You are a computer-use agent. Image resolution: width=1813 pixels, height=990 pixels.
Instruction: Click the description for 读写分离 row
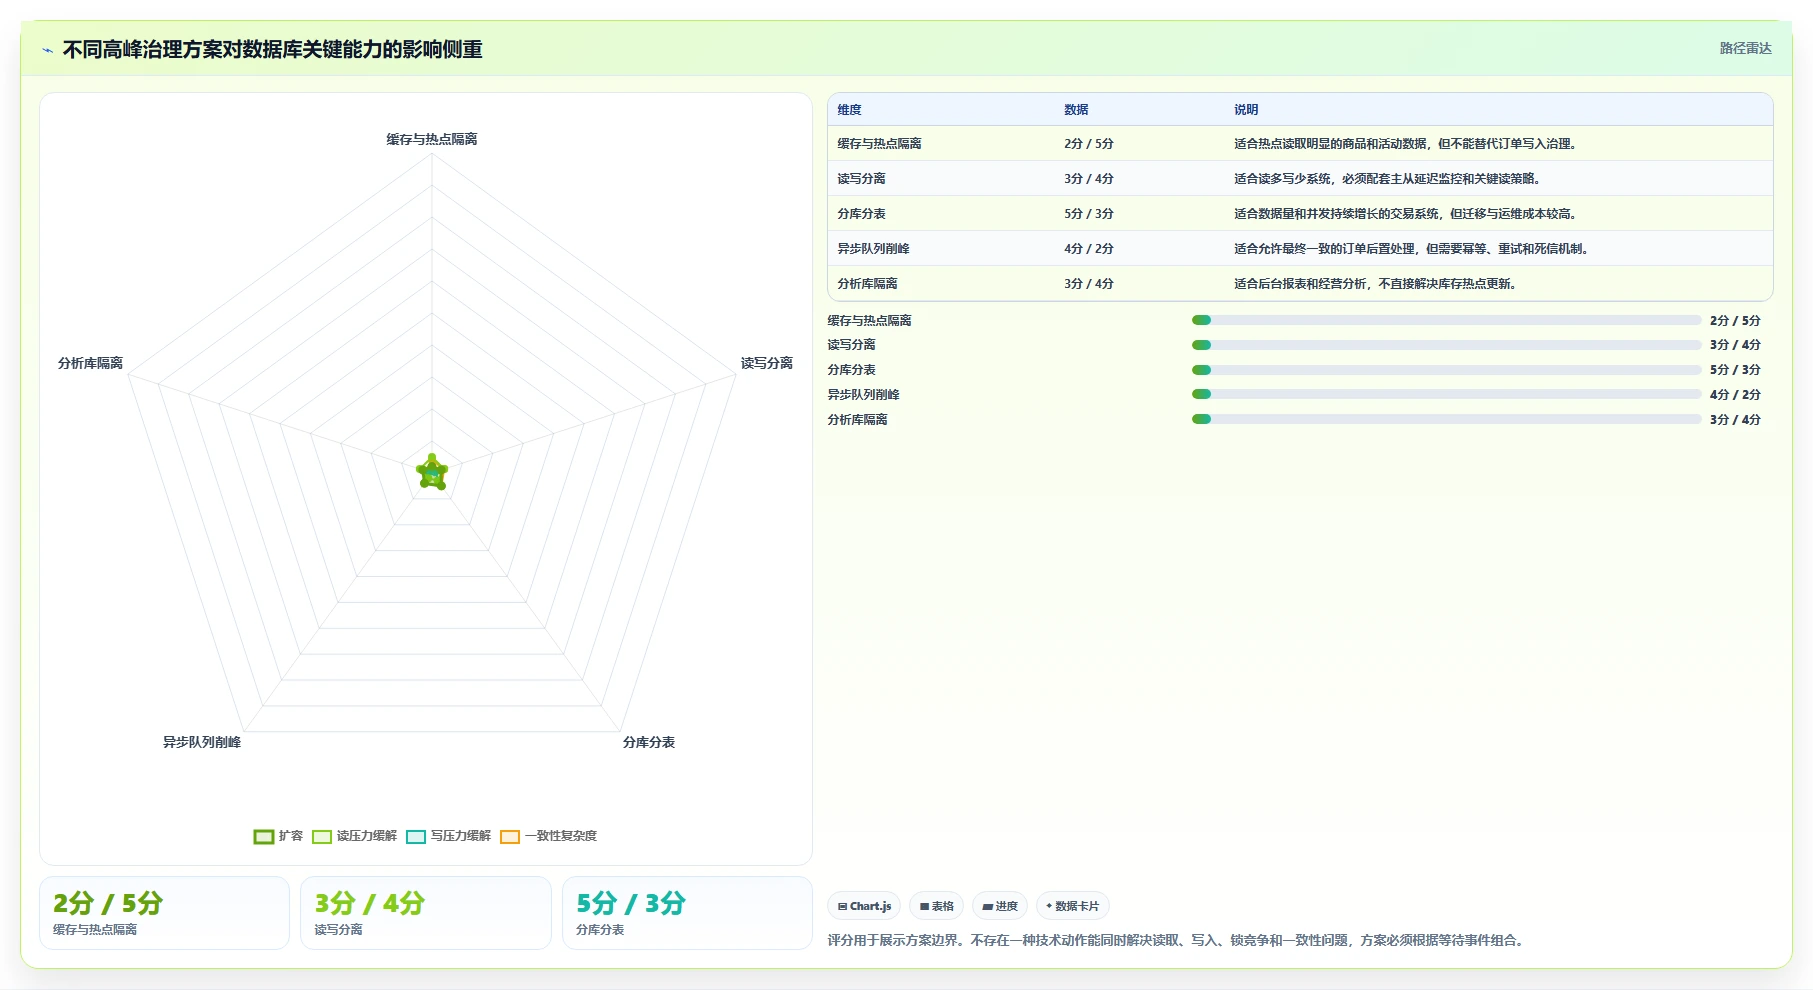[x=1389, y=179]
